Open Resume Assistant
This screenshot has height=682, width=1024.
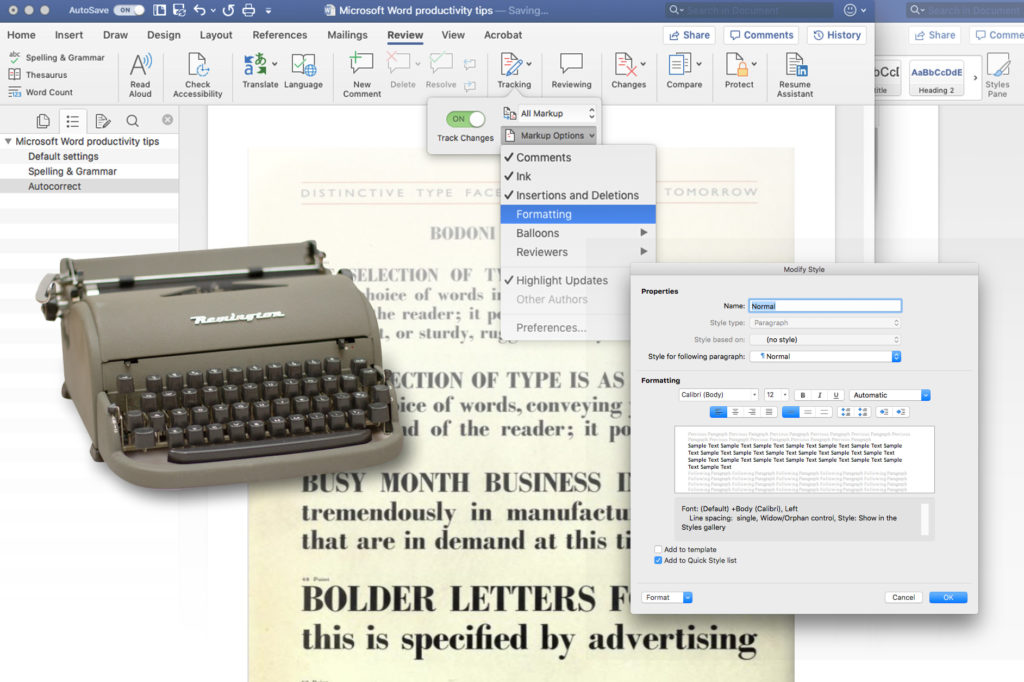click(795, 65)
